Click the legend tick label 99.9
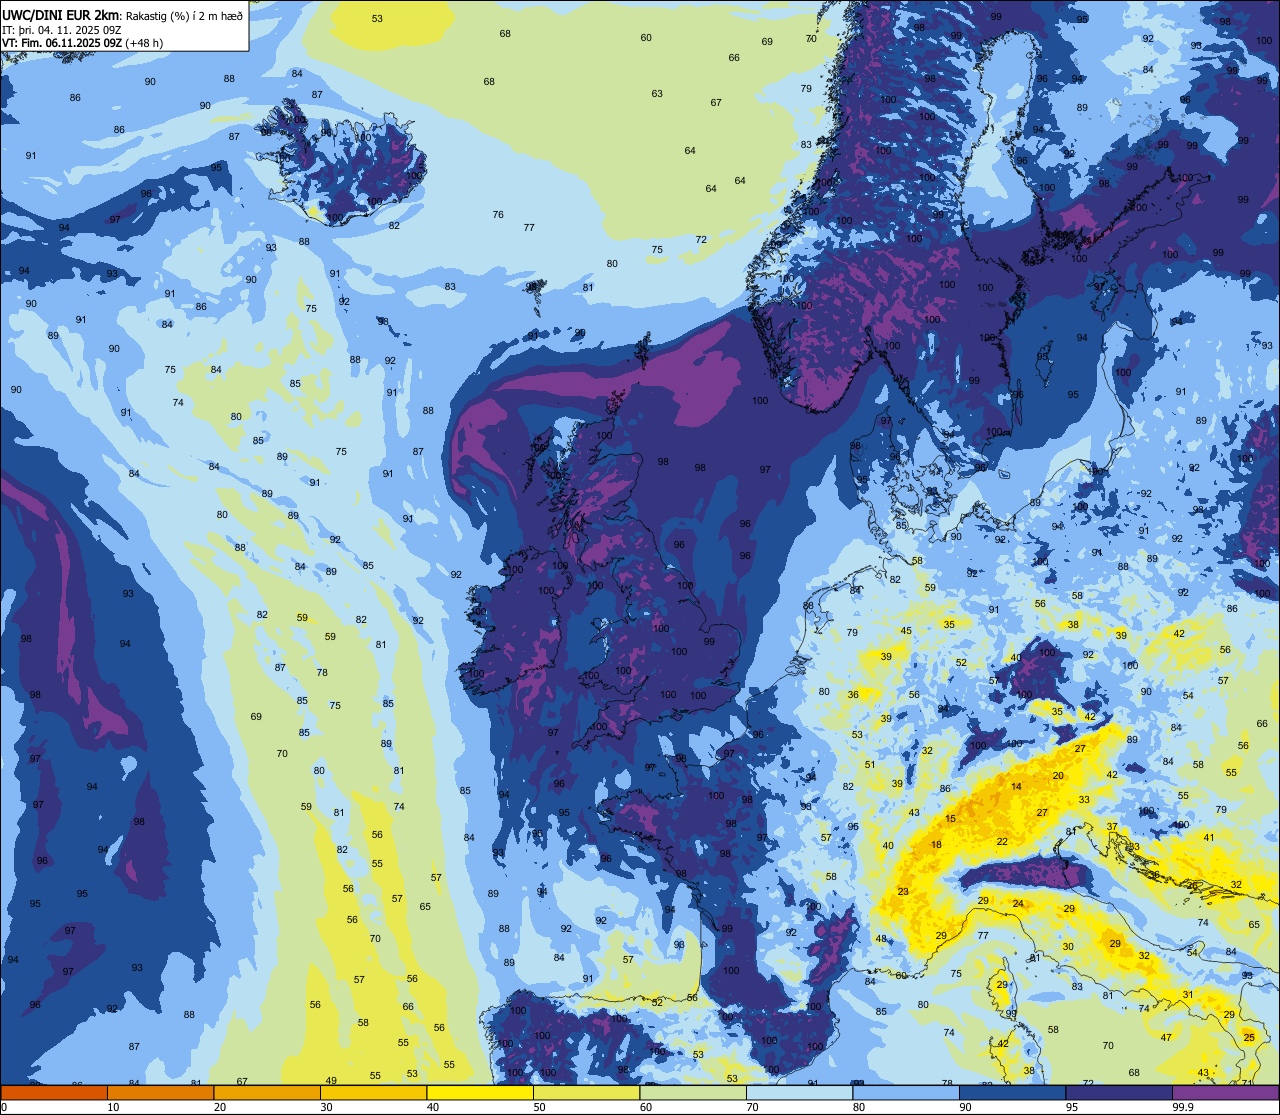The width and height of the screenshot is (1280, 1115). click(1181, 1107)
